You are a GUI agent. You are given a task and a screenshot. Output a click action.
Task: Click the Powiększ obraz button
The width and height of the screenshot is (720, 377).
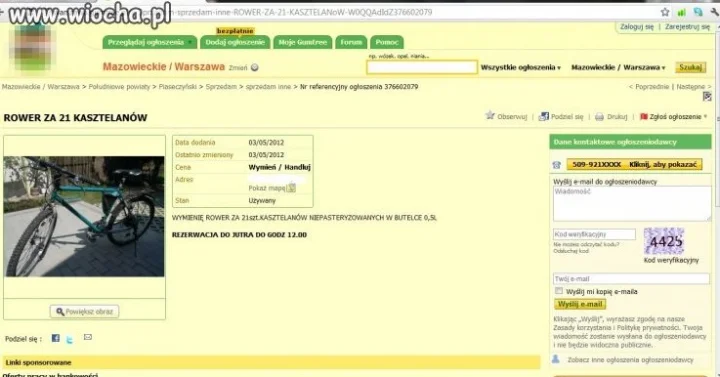coord(84,311)
